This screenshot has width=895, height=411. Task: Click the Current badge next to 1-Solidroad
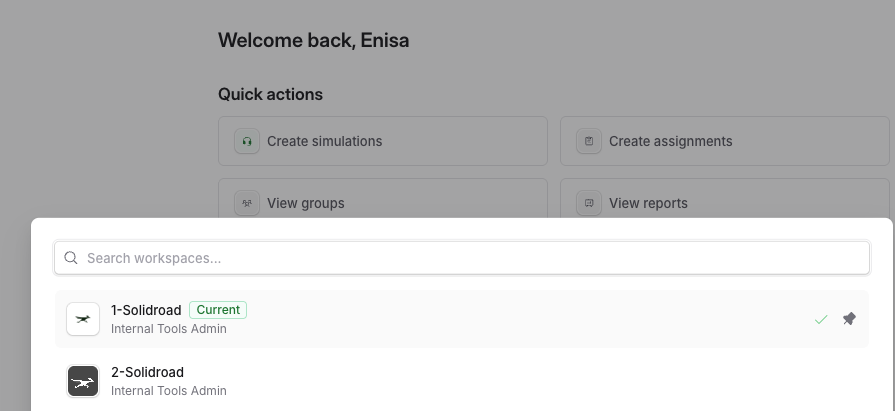218,310
